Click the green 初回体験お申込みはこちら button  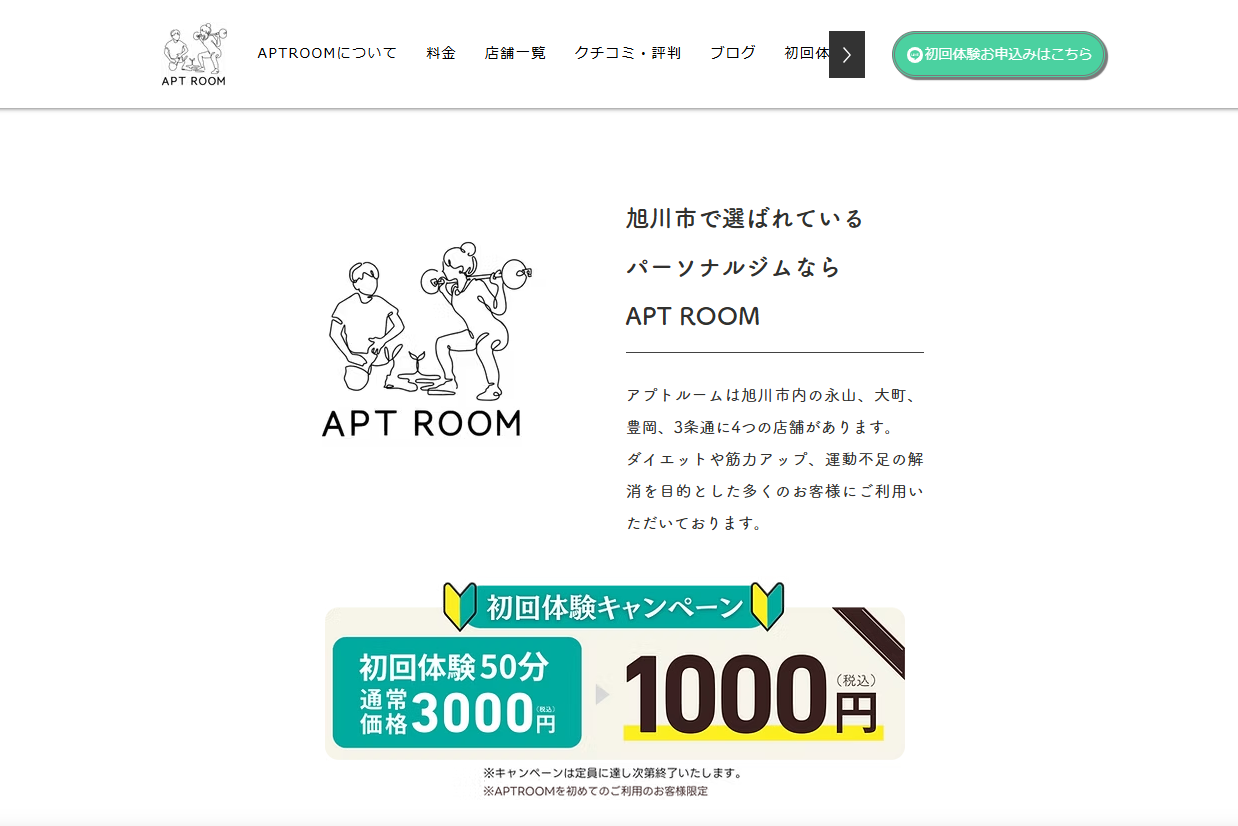coord(999,54)
